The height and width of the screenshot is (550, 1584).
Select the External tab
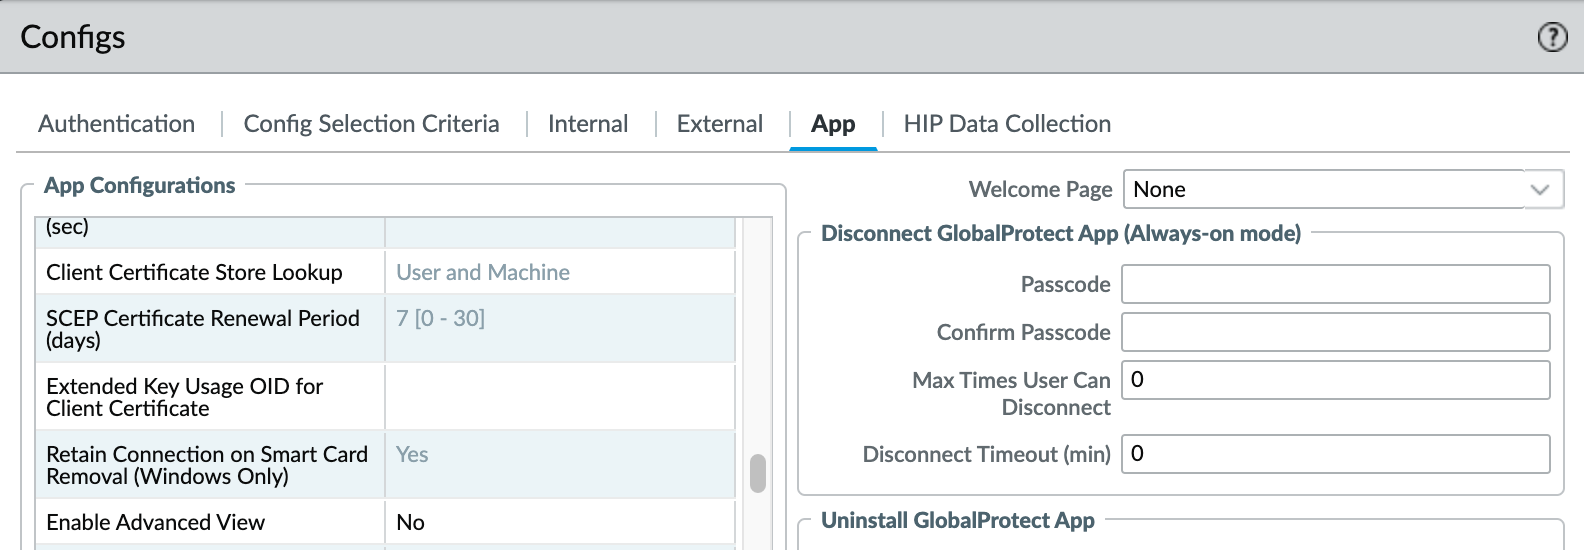click(719, 124)
